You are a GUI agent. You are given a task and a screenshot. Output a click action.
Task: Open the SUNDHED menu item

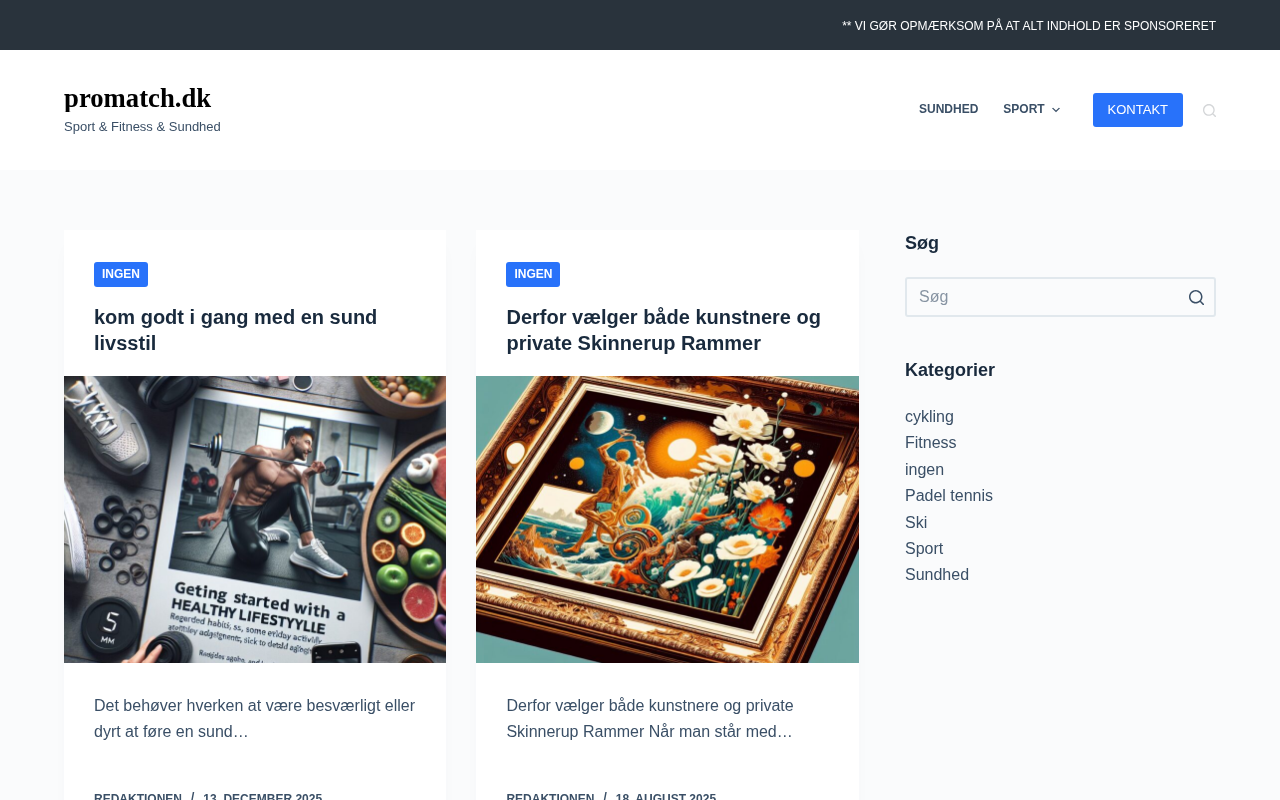(x=948, y=109)
